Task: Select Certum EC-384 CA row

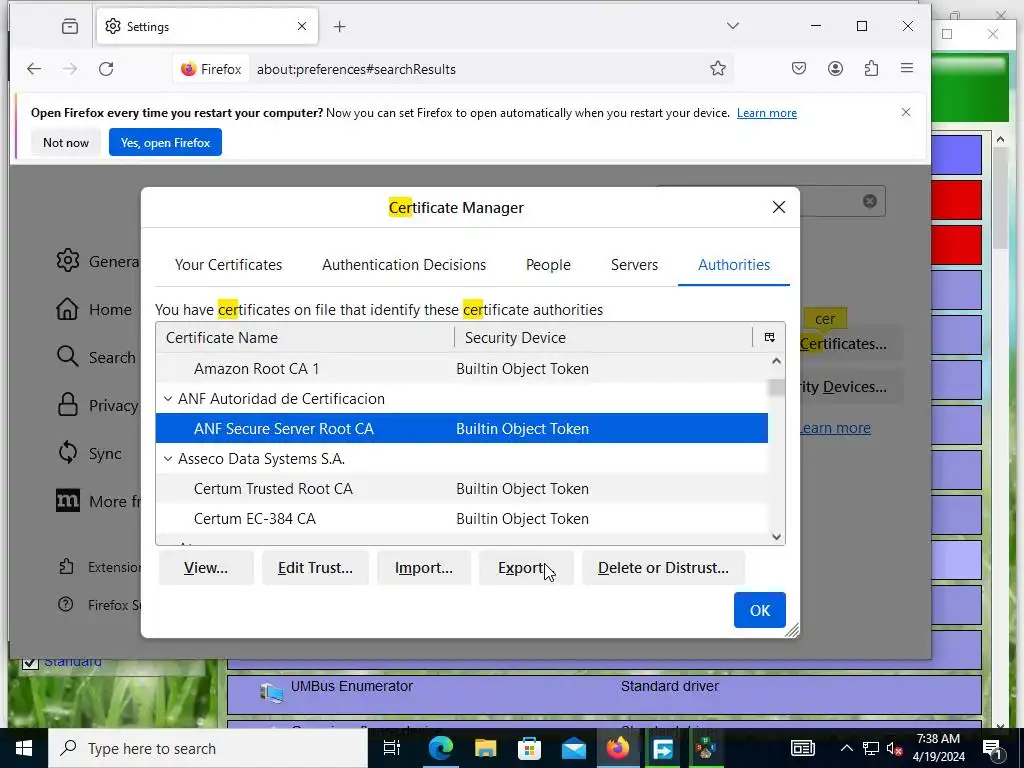Action: coord(462,519)
